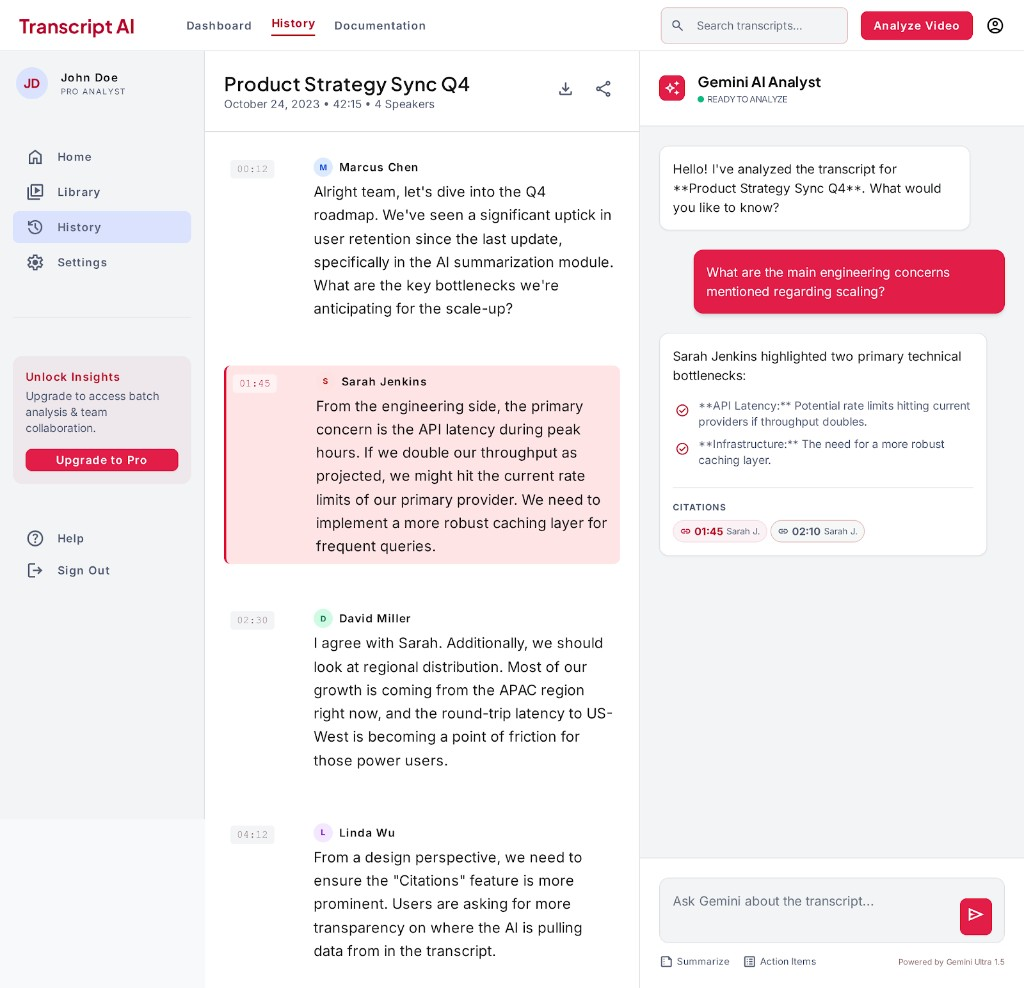
Task: Download the transcript using the download icon
Action: 566,89
